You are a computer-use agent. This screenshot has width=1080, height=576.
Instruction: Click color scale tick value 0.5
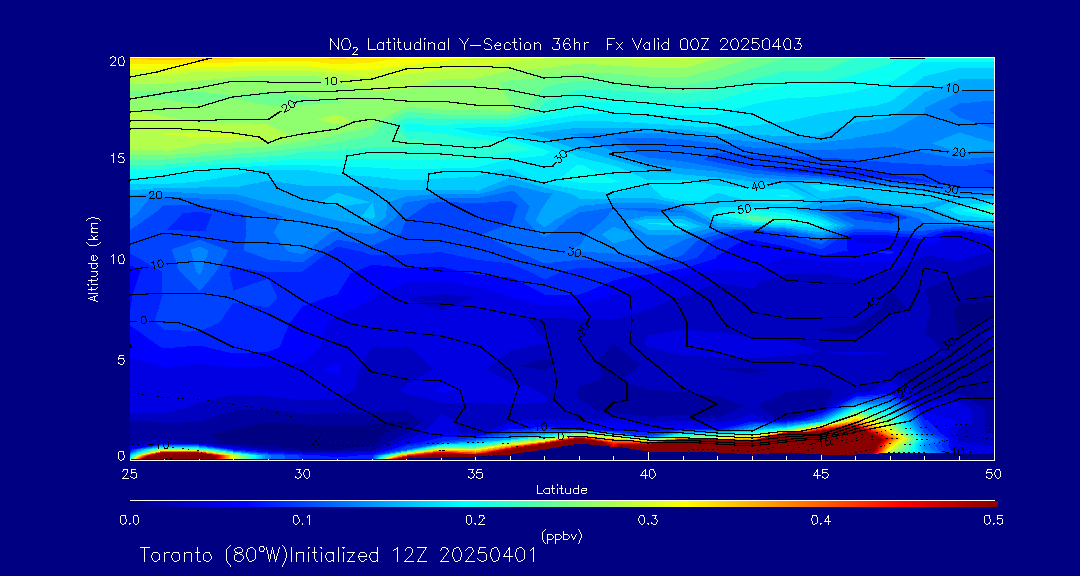[993, 520]
